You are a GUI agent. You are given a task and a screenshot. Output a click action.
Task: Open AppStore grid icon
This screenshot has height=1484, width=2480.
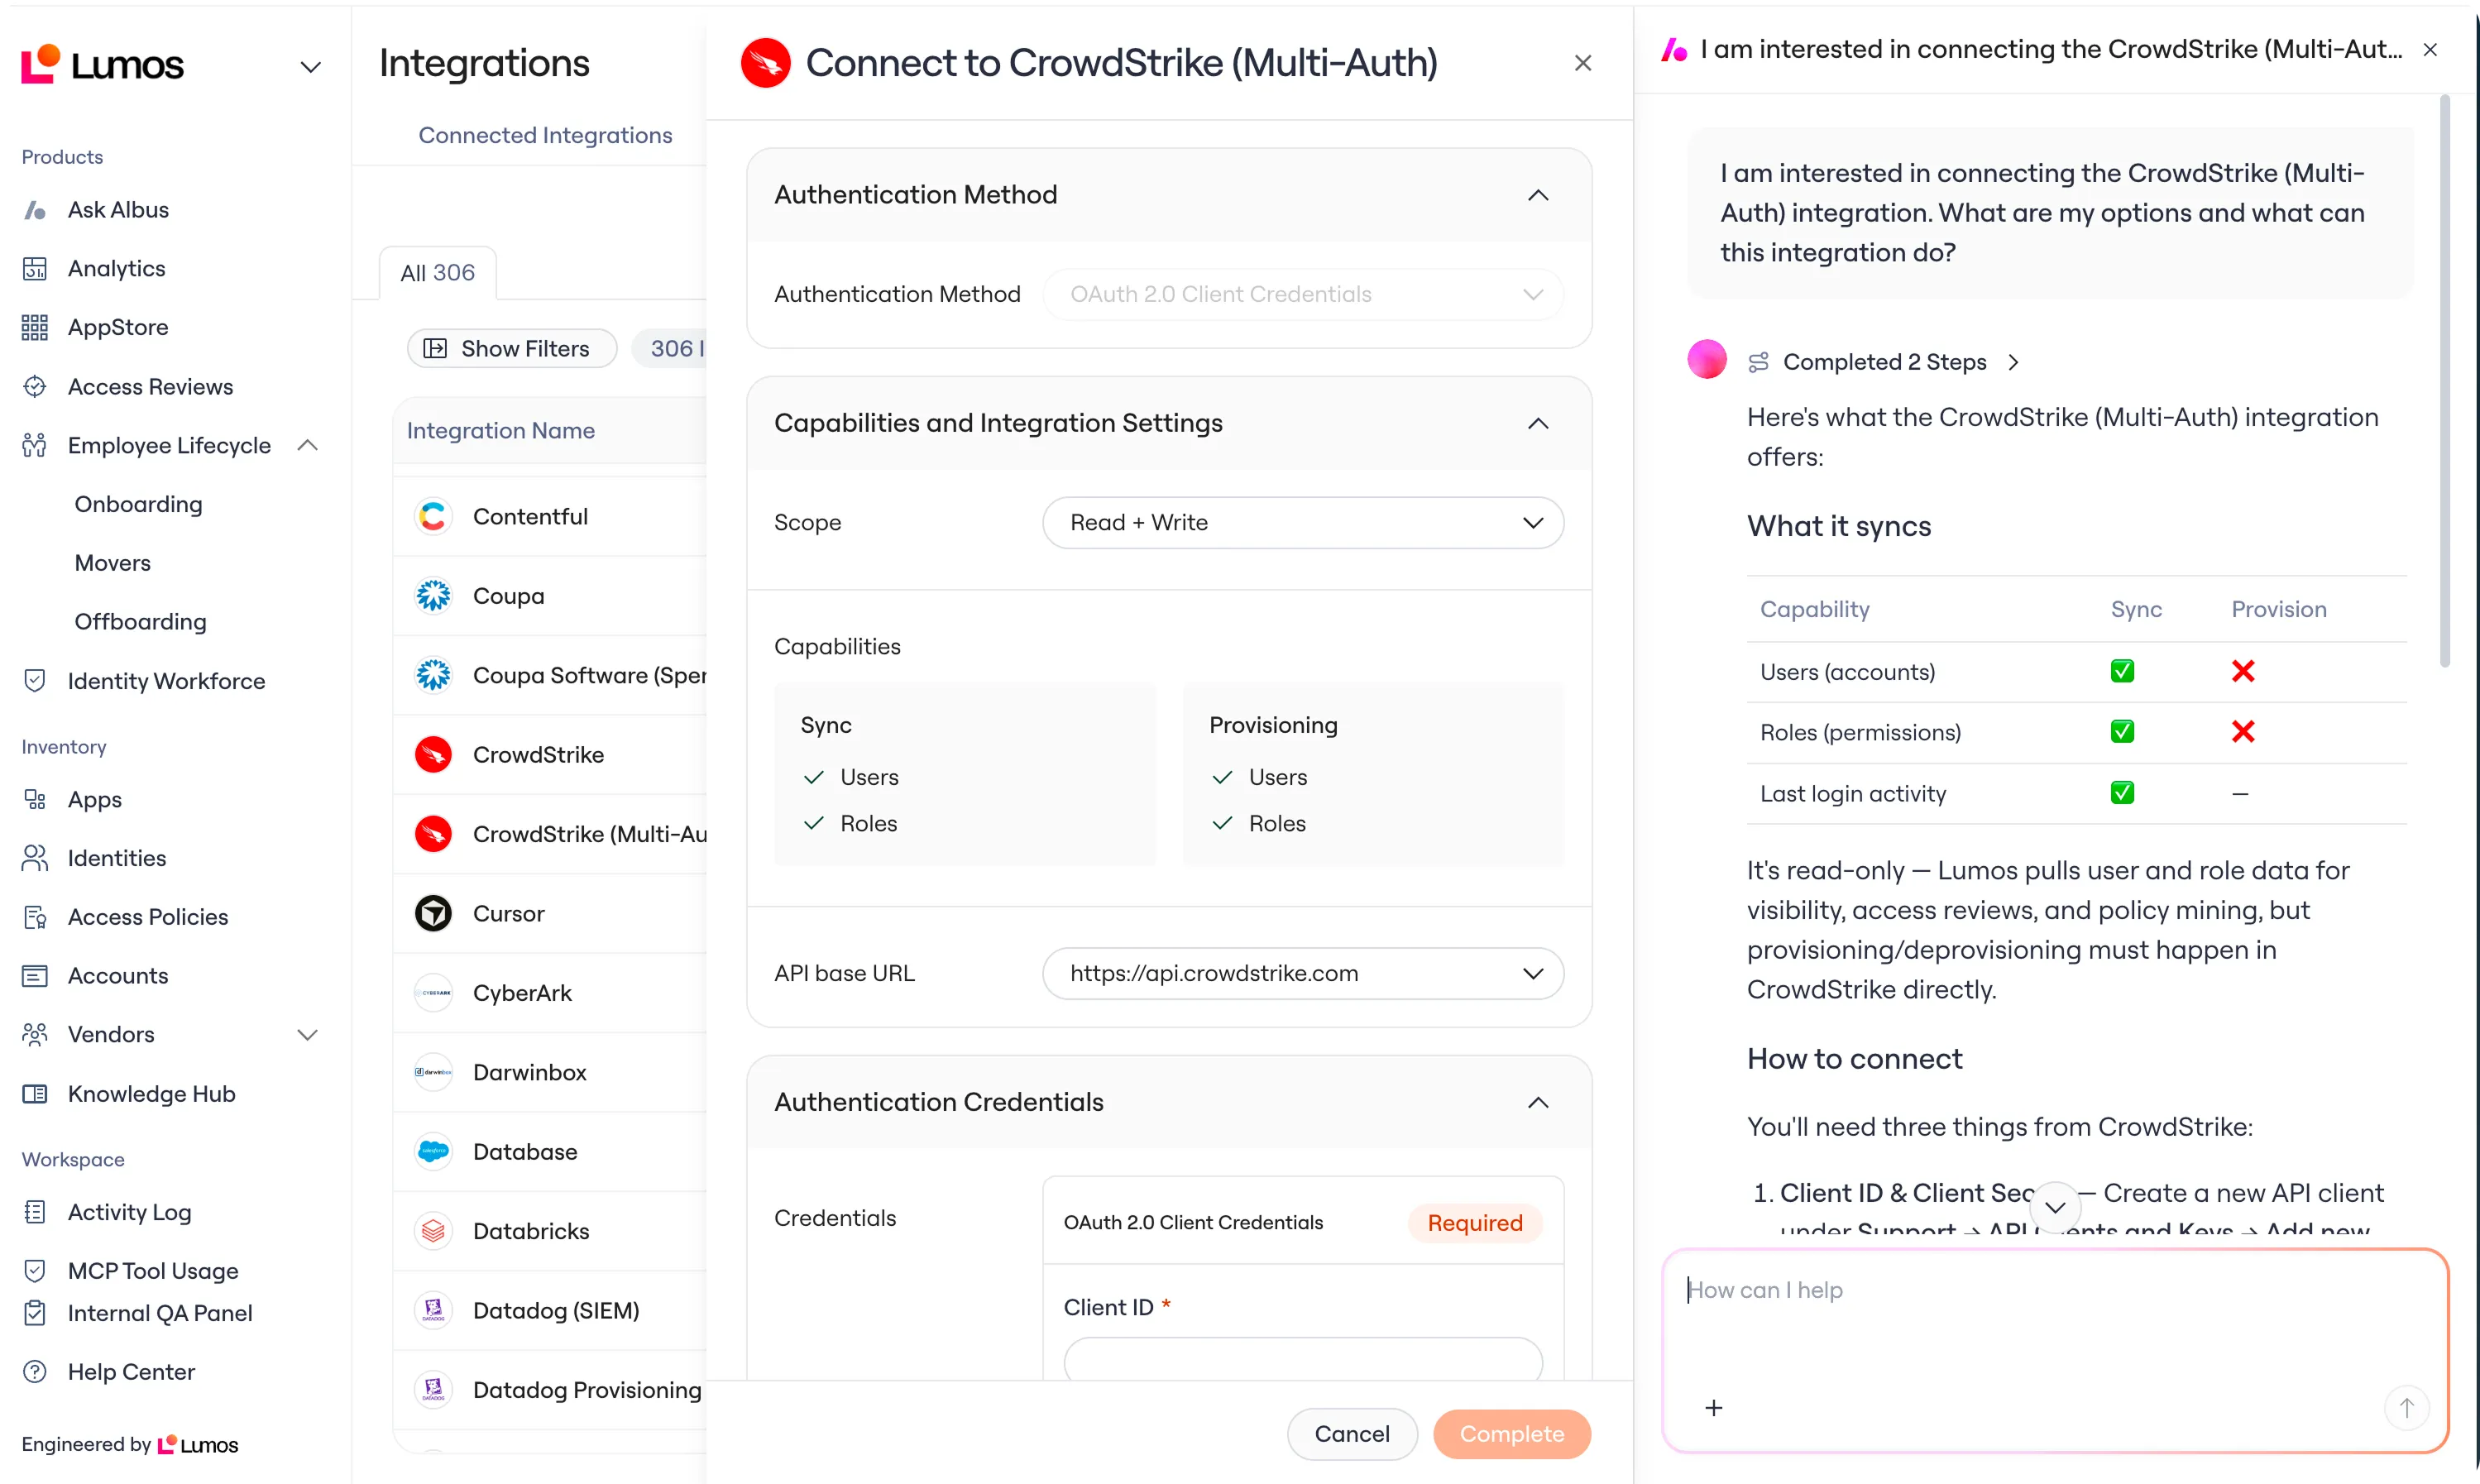pos(35,328)
